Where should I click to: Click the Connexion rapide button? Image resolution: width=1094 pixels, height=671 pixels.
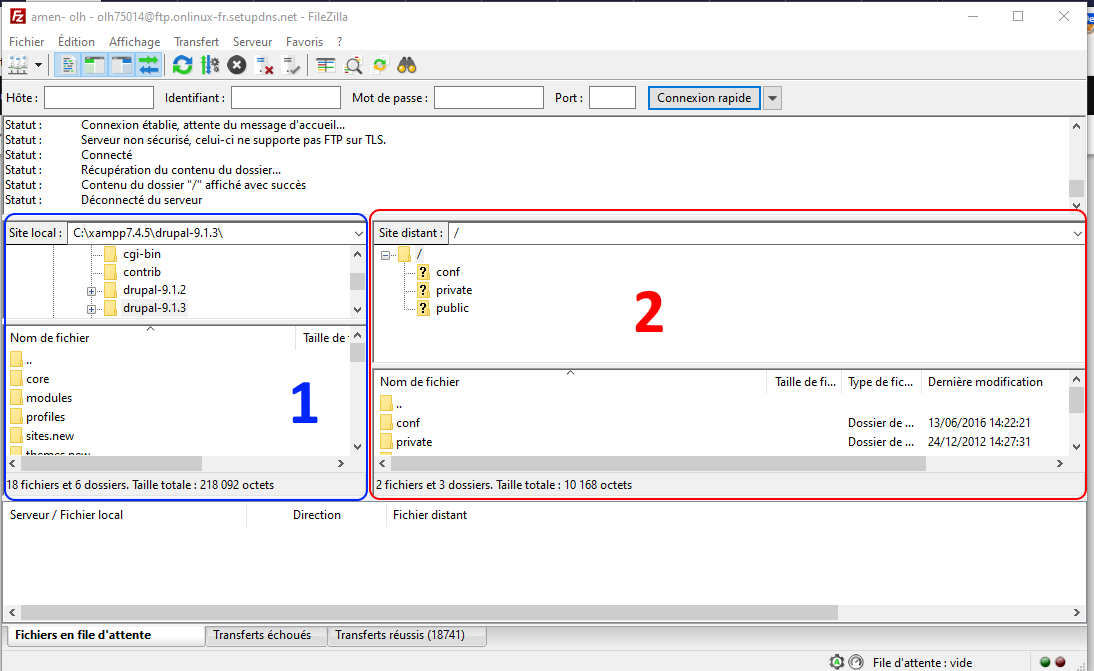704,98
